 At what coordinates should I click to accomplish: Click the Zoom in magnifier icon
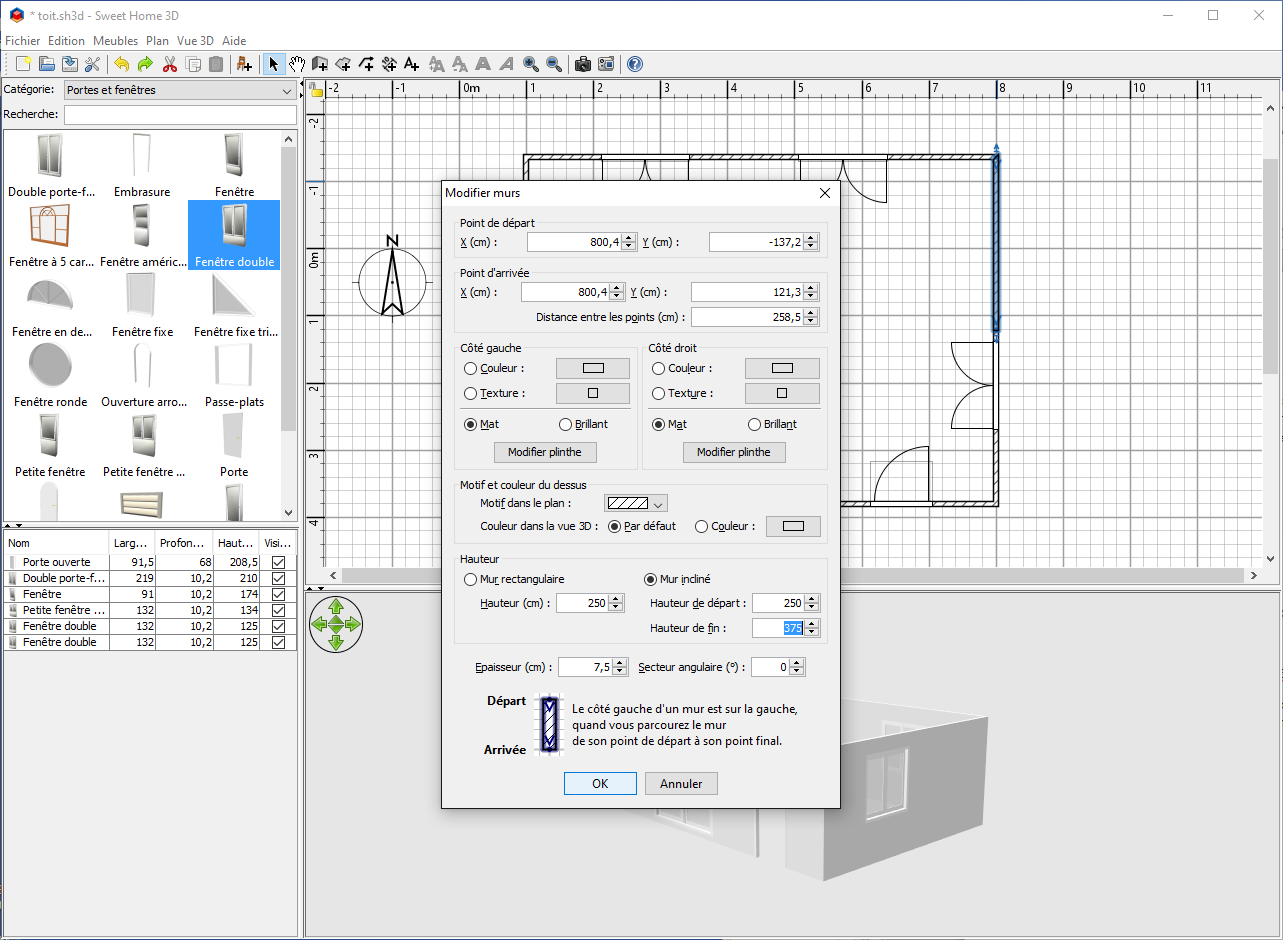[x=530, y=65]
